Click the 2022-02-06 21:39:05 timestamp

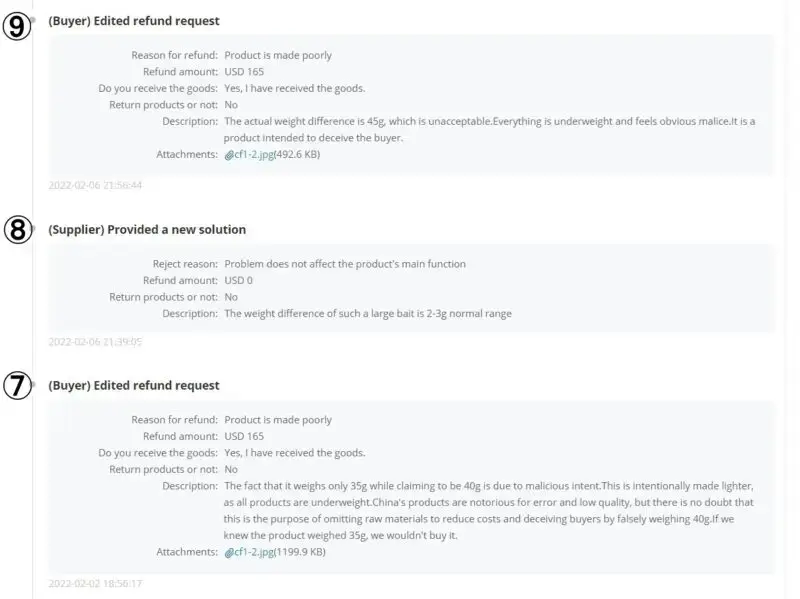(x=95, y=342)
